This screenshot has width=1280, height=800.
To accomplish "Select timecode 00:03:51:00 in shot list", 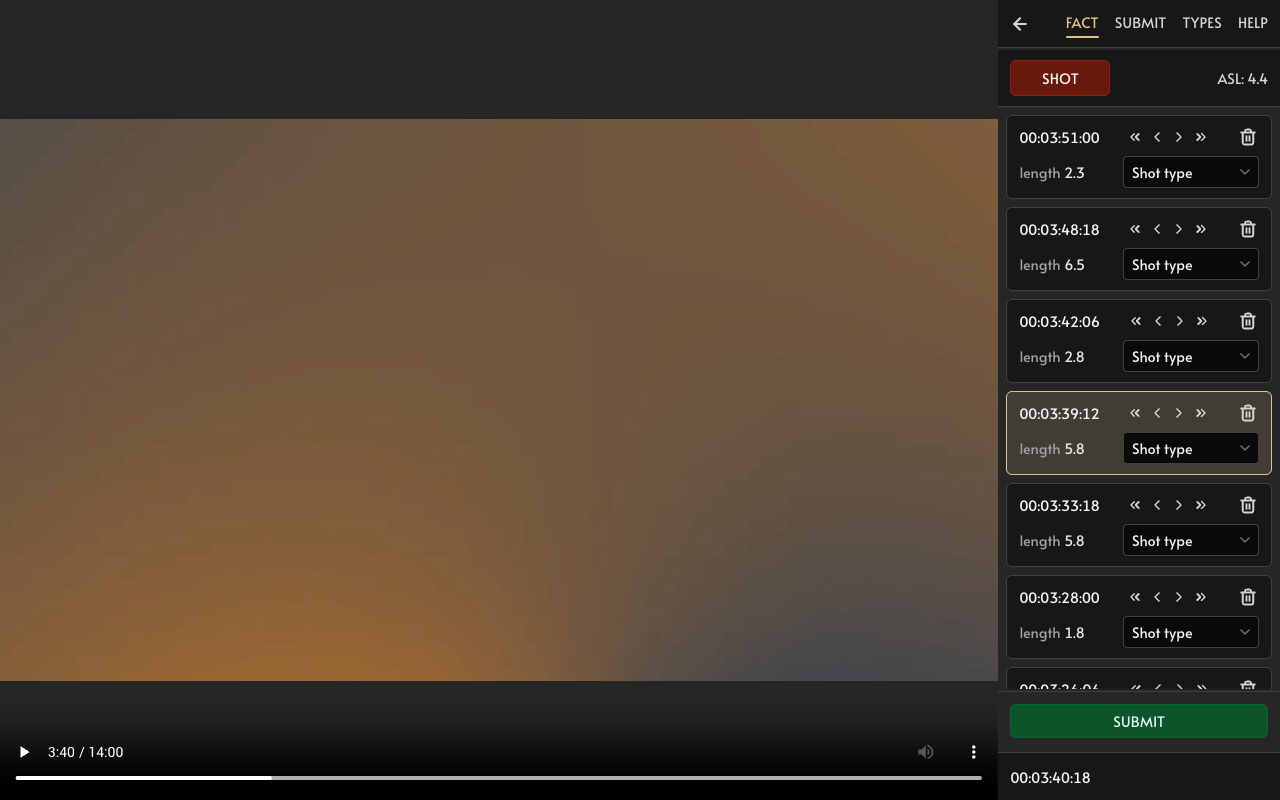I will pyautogui.click(x=1059, y=137).
